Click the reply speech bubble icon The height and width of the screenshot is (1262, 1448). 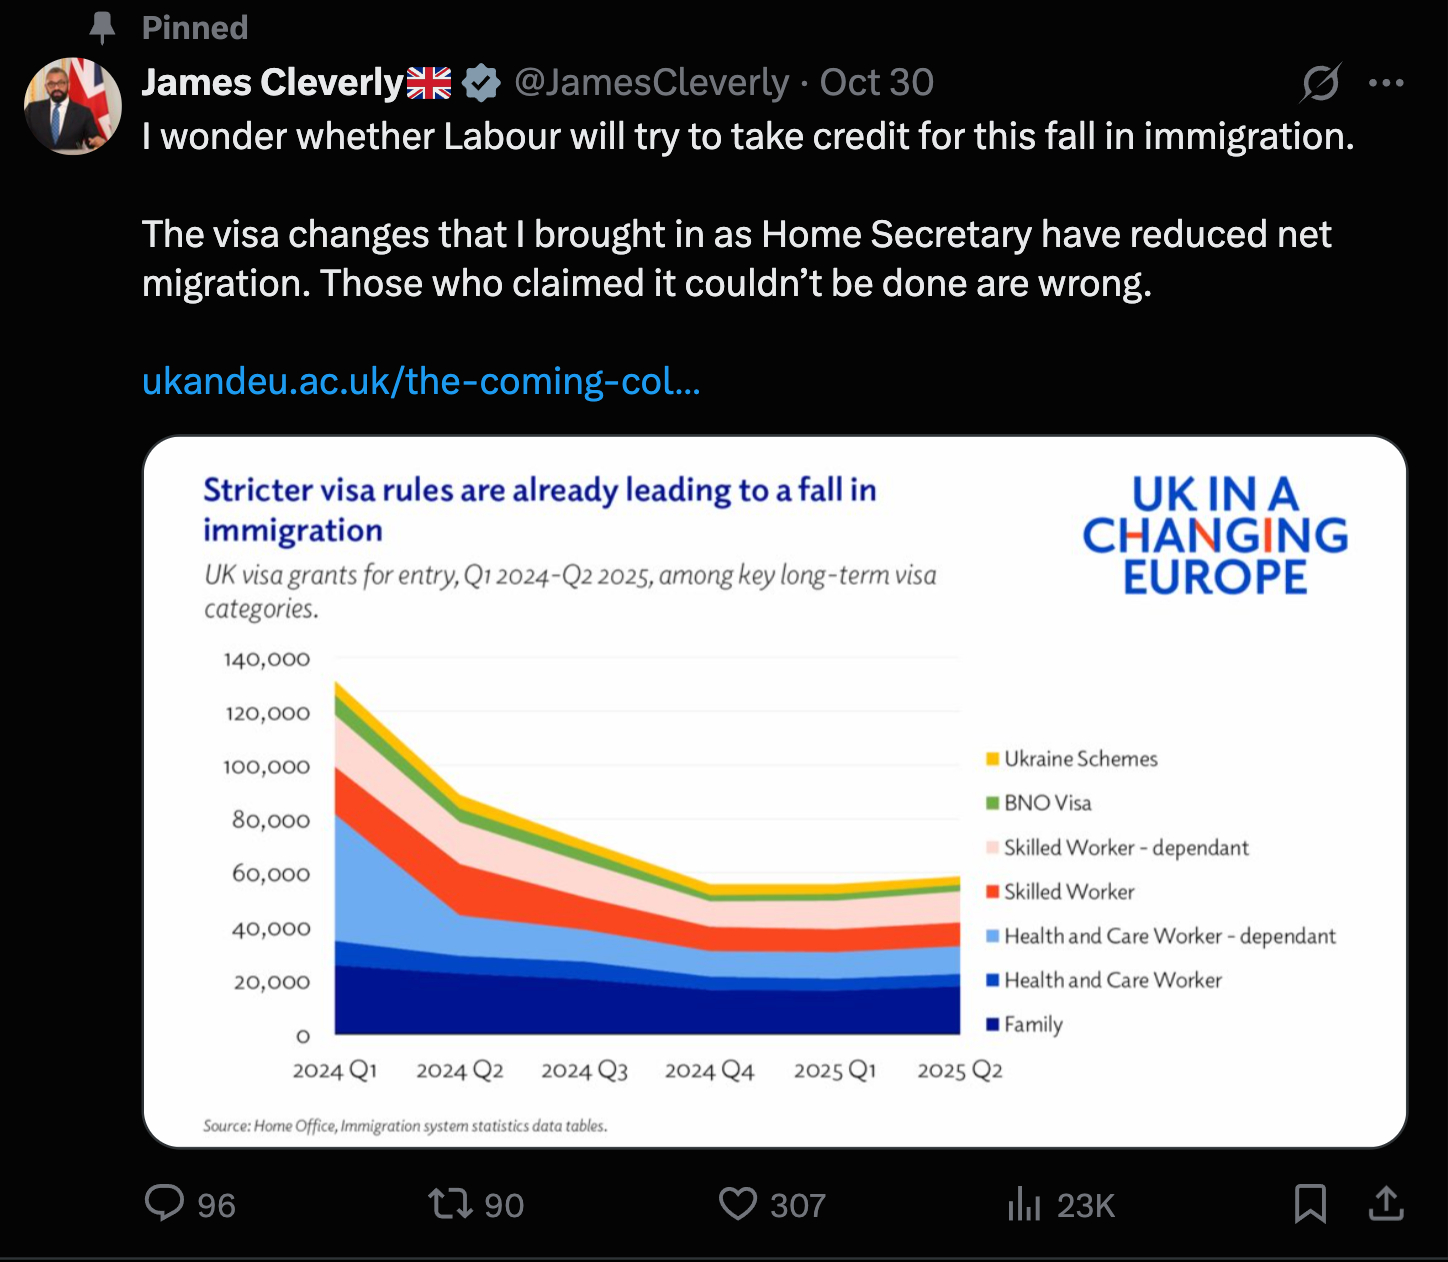coord(165,1203)
